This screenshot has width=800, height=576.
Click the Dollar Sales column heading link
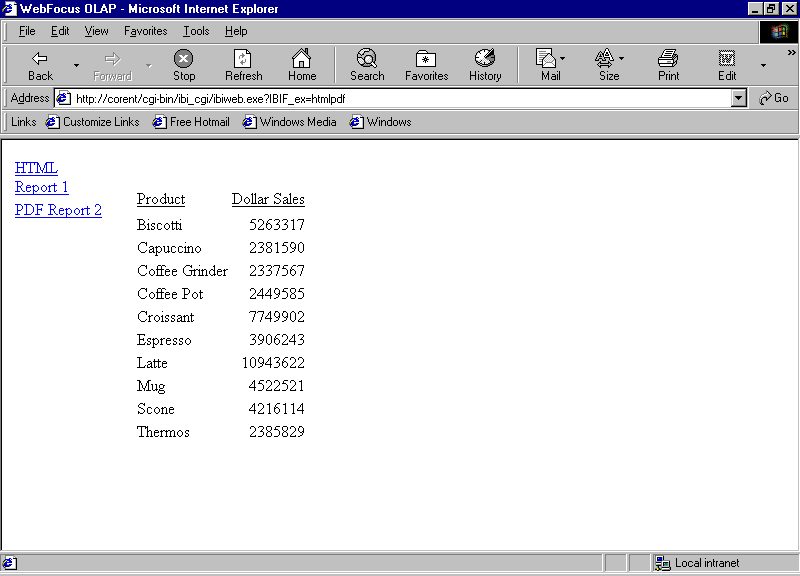(x=267, y=199)
